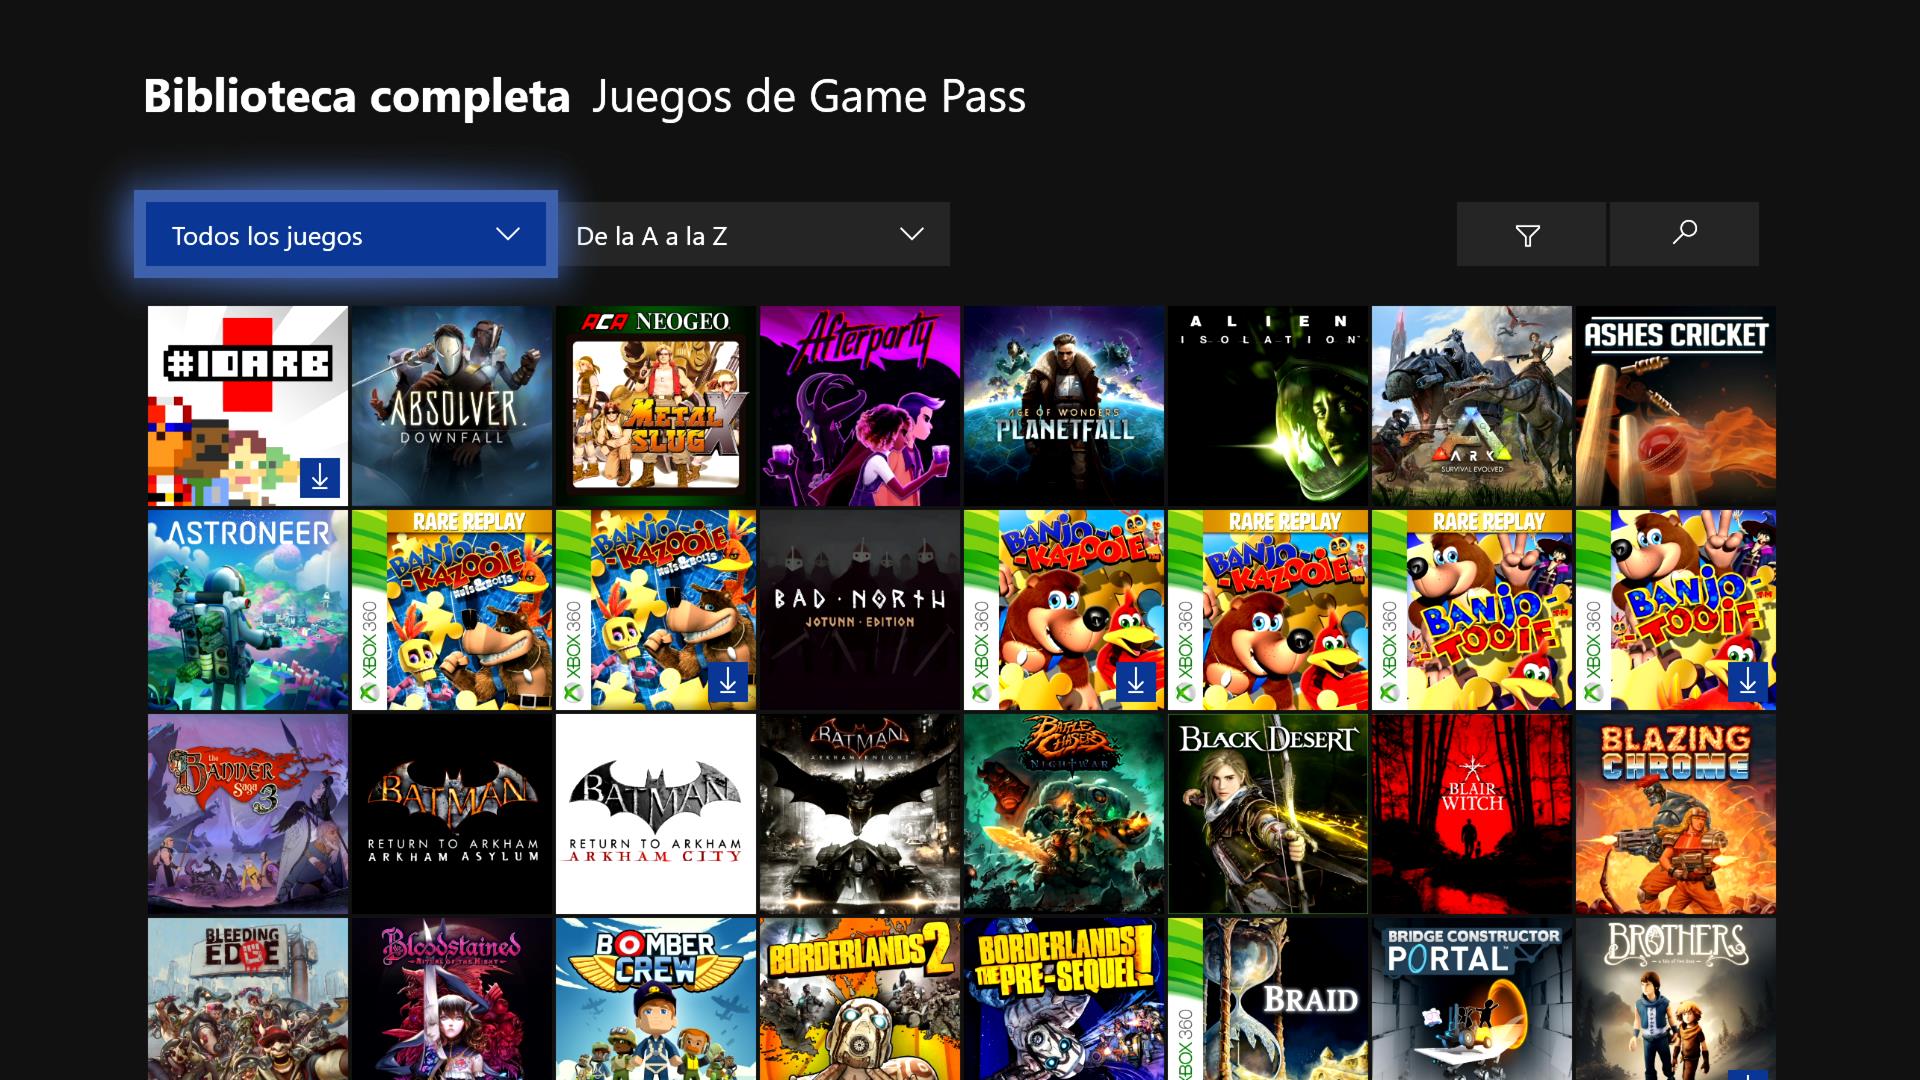The height and width of the screenshot is (1080, 1920).
Task: Switch to Juegos de Game Pass tab
Action: coord(808,96)
